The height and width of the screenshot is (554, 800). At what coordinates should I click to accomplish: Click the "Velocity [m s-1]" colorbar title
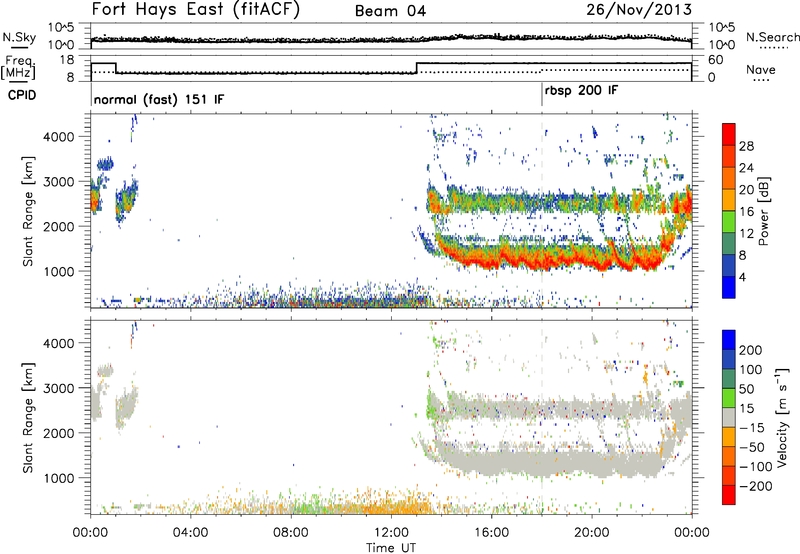[x=782, y=417]
